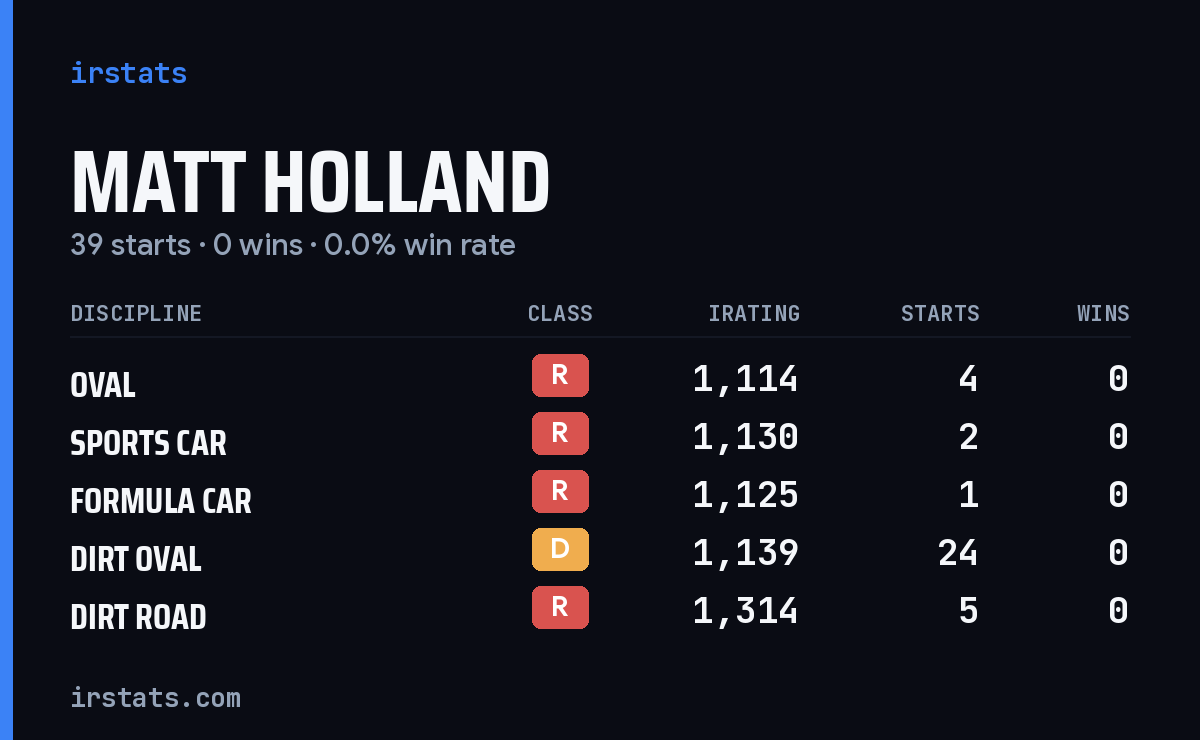
Task: Select the Oval discipline row label
Action: click(x=103, y=385)
